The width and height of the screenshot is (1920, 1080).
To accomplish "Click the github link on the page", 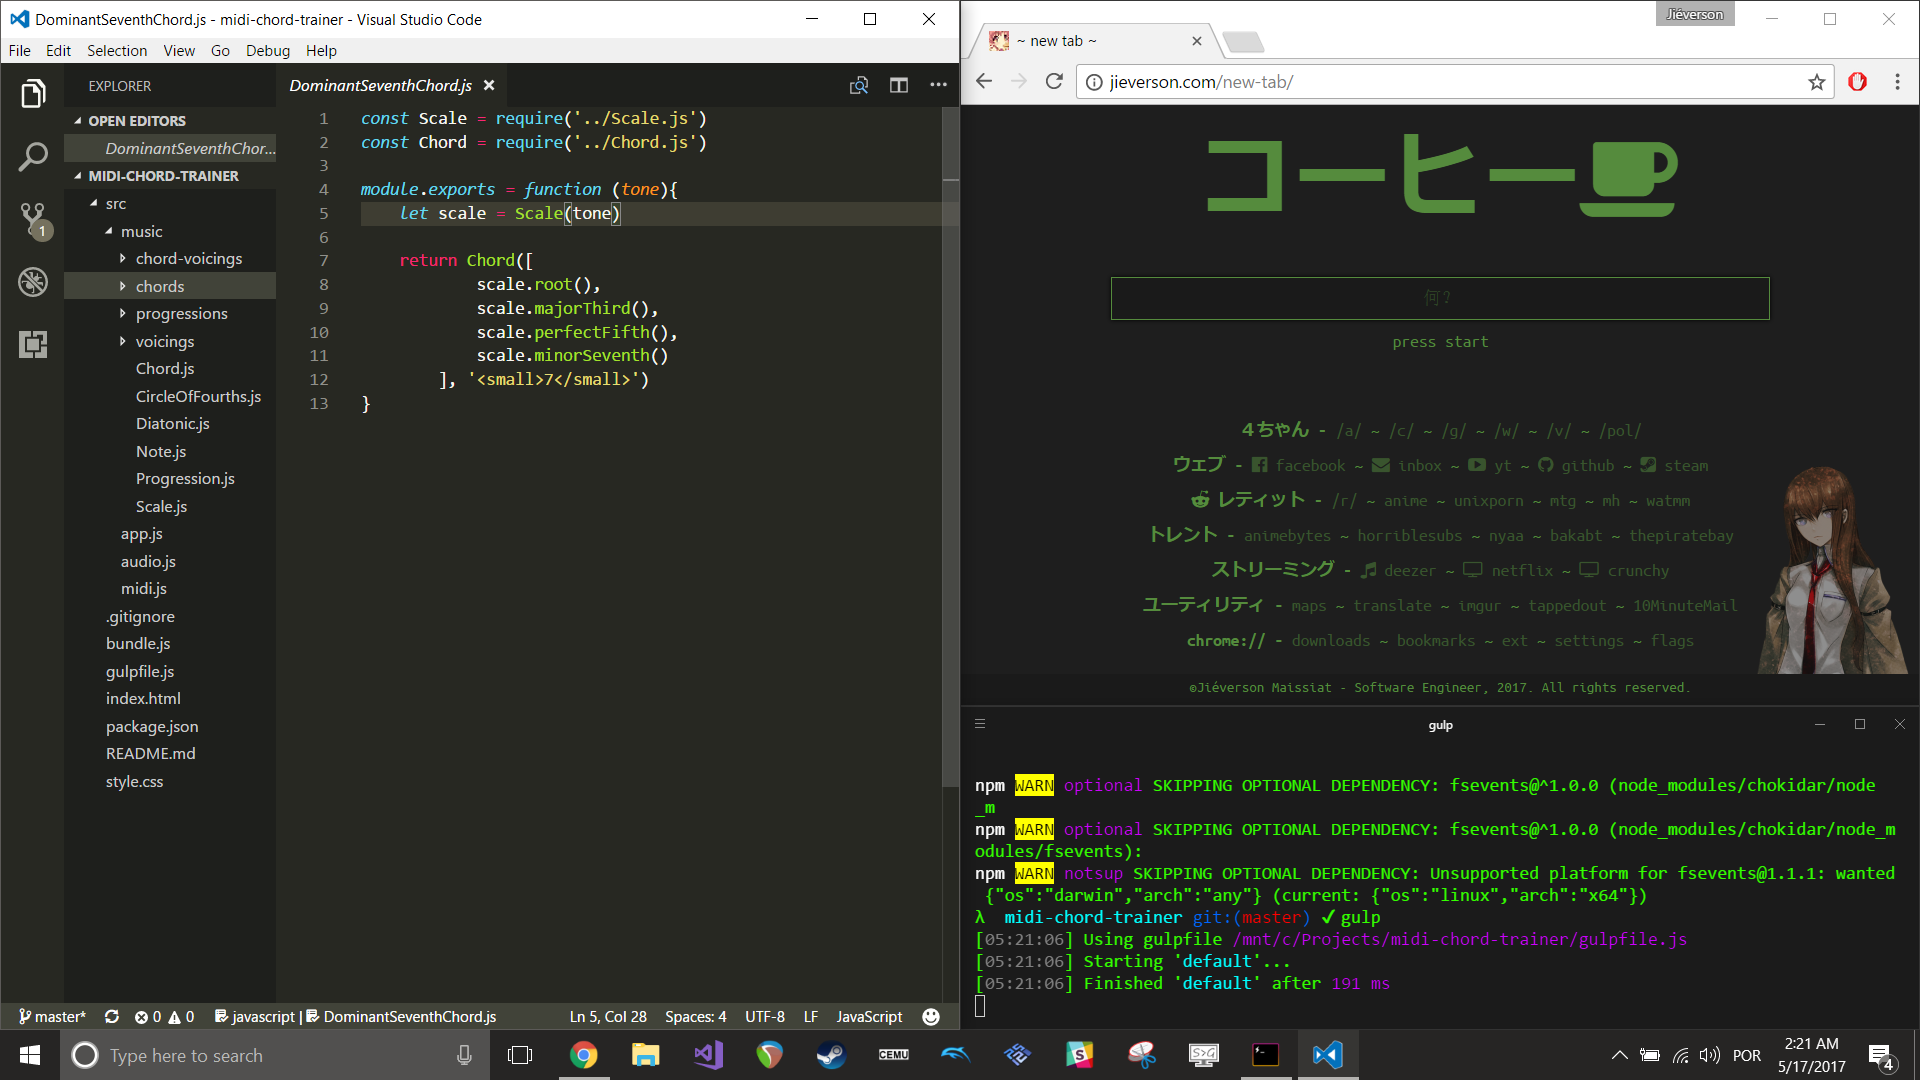I will click(x=1587, y=466).
